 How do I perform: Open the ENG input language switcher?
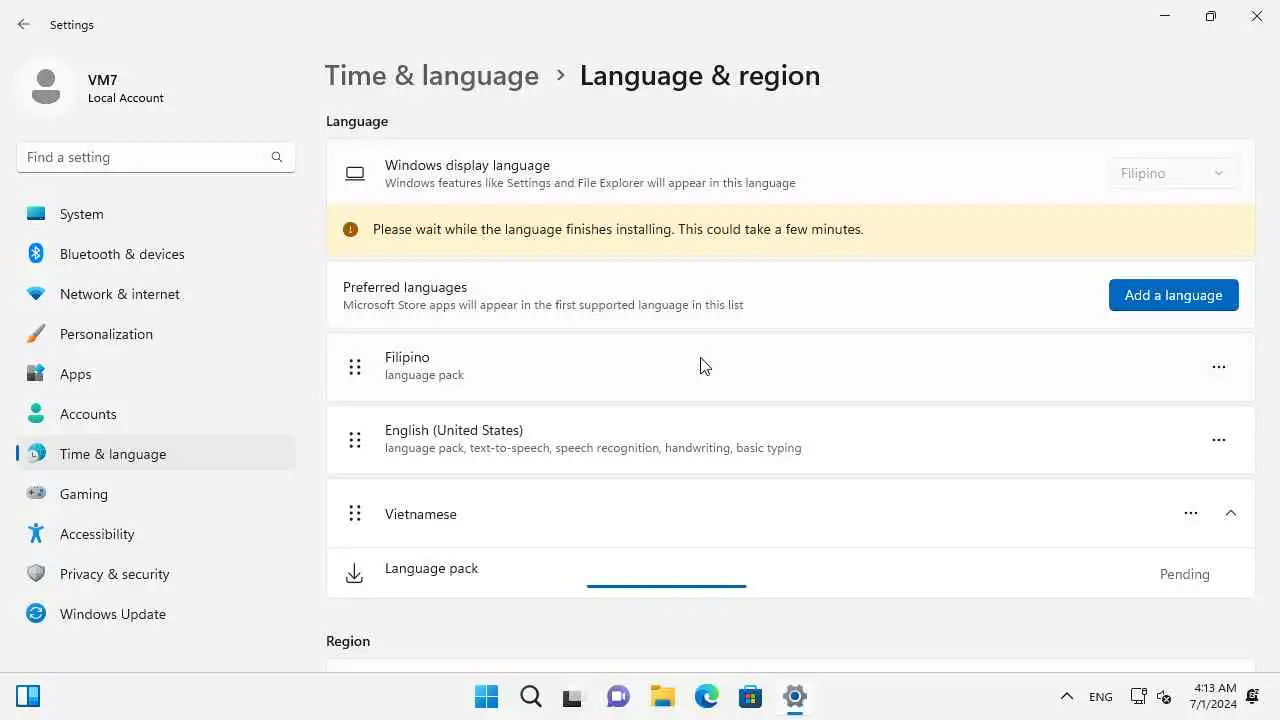click(1101, 696)
